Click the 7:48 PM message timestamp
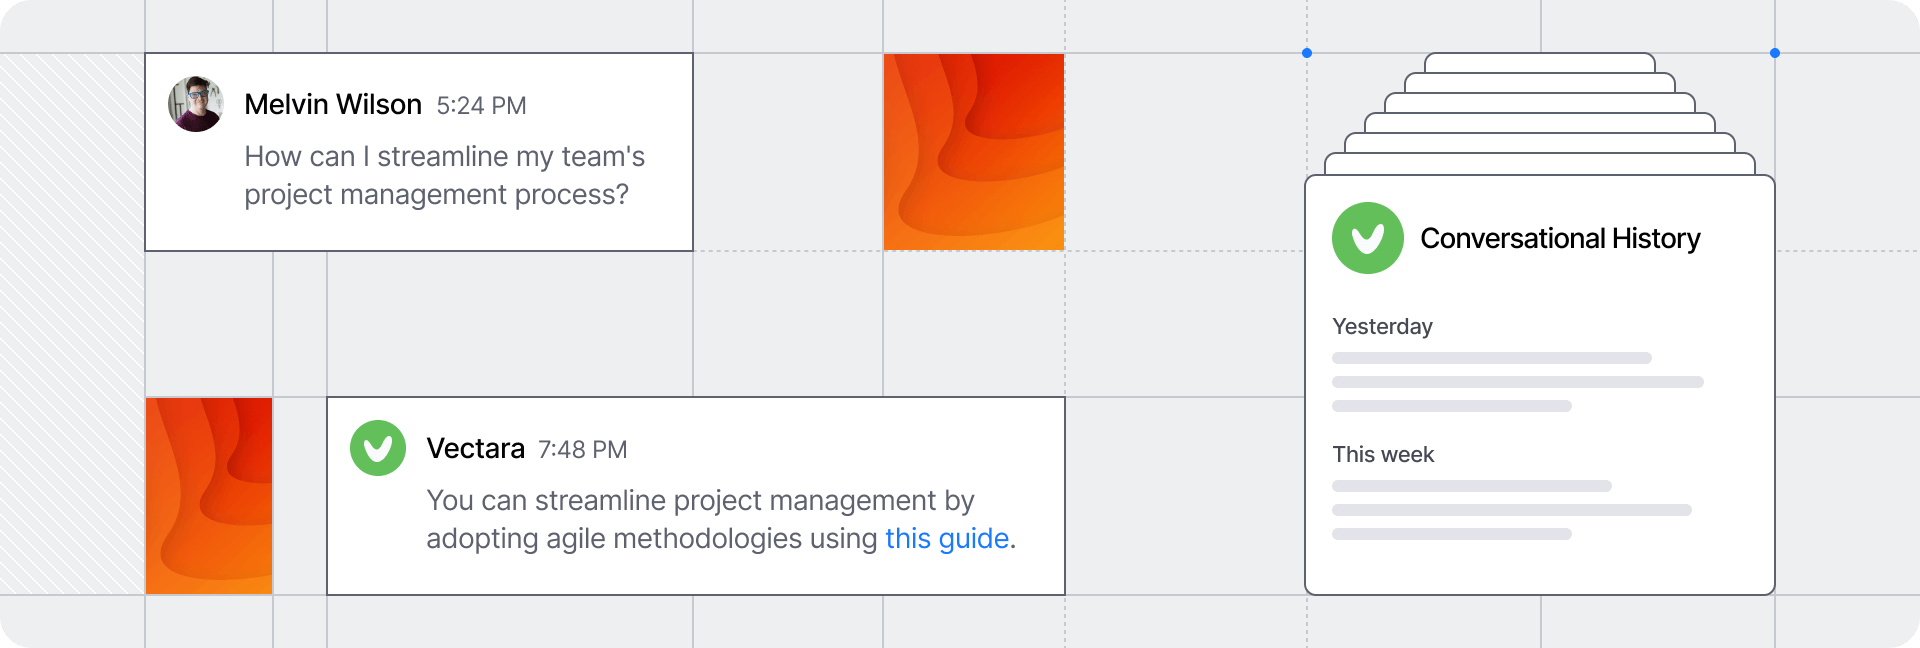 tap(583, 450)
